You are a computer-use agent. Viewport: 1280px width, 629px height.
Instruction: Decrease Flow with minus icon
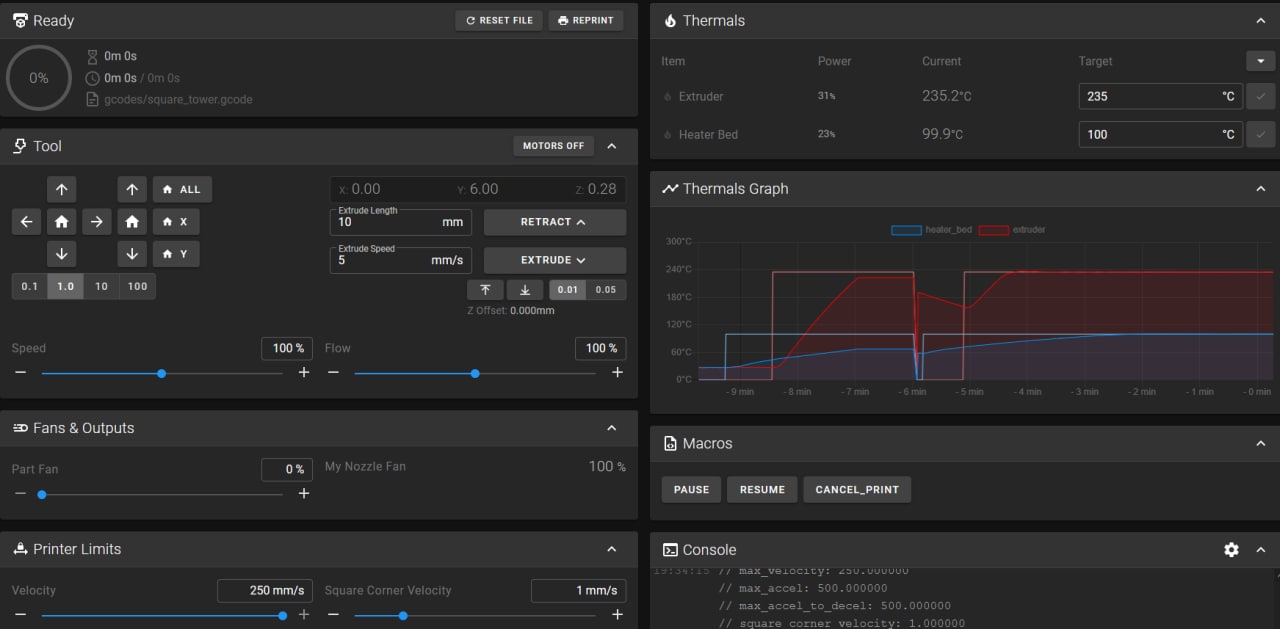tap(333, 373)
